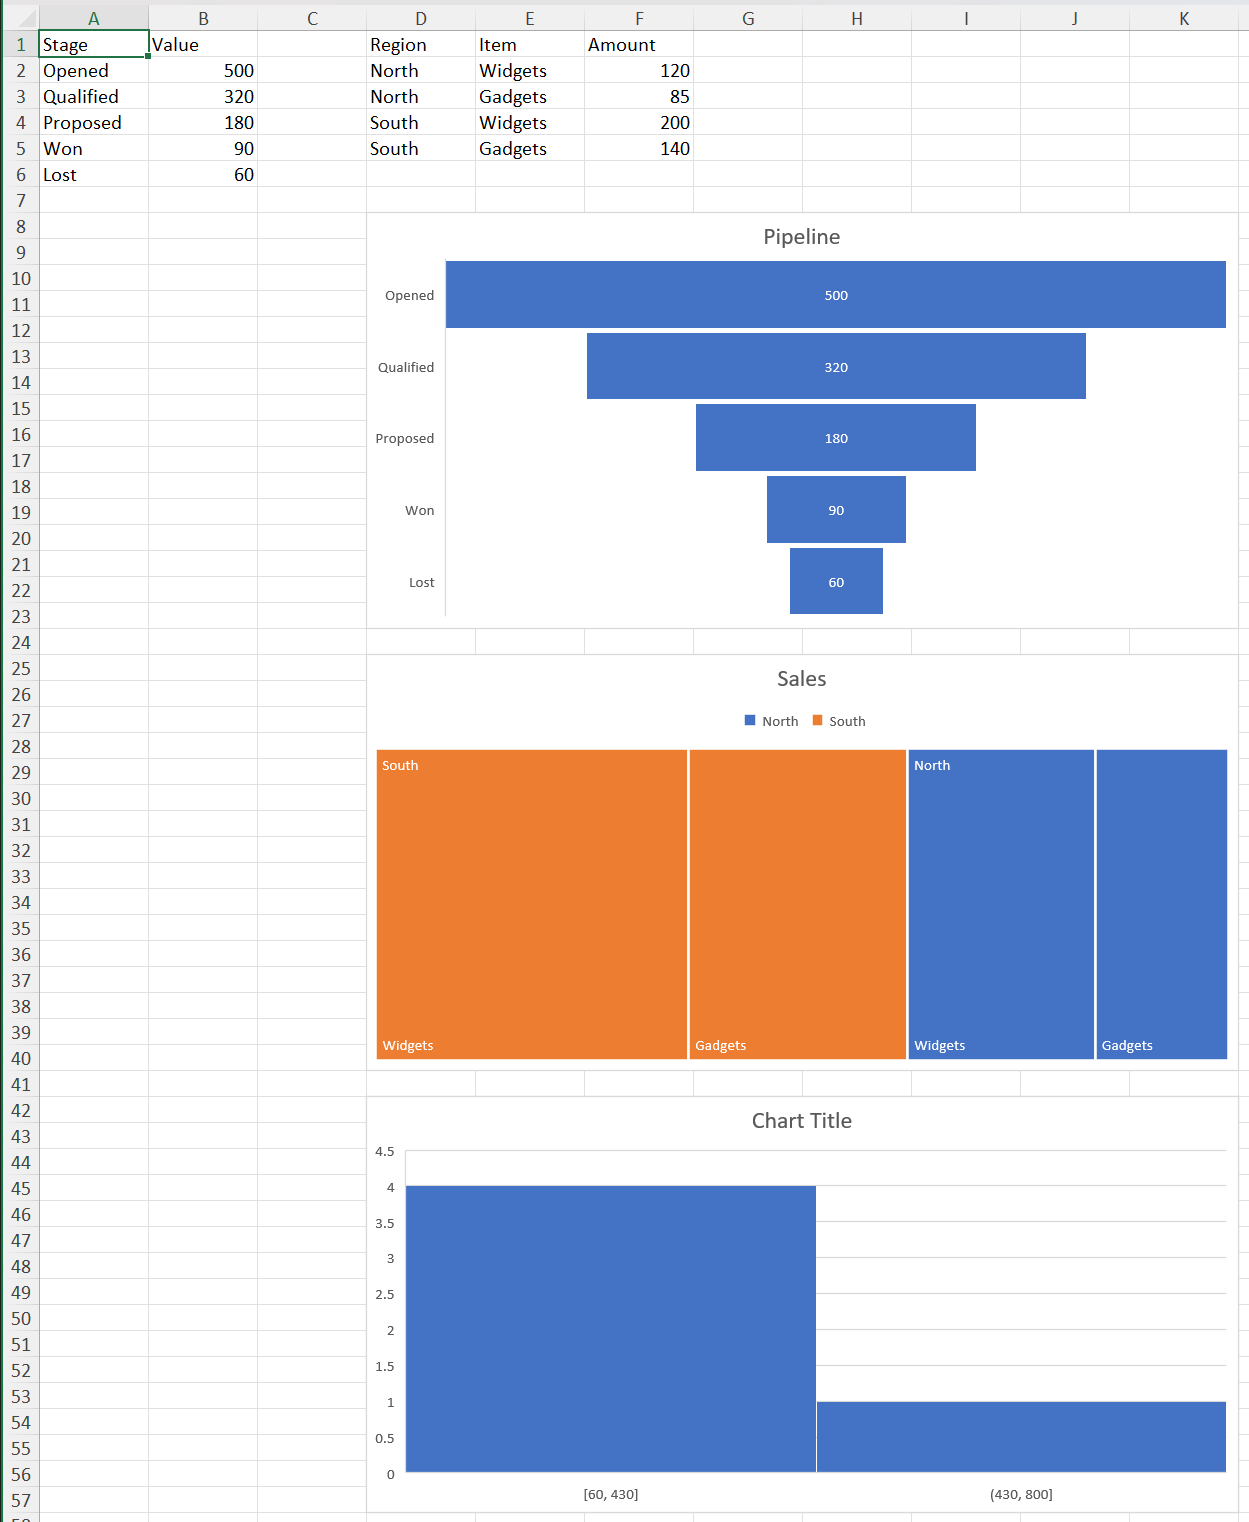Select column F header
This screenshot has height=1522, width=1249.
pyautogui.click(x=639, y=18)
